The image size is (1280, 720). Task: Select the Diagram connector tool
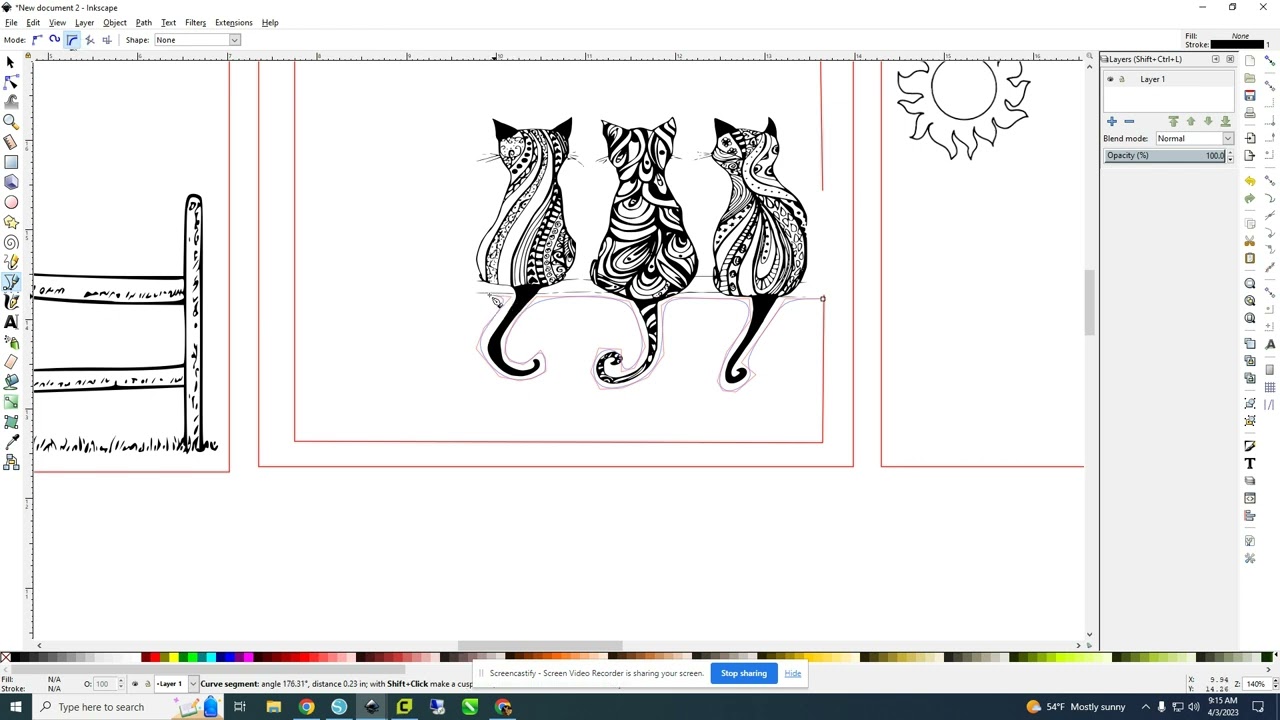click(11, 462)
